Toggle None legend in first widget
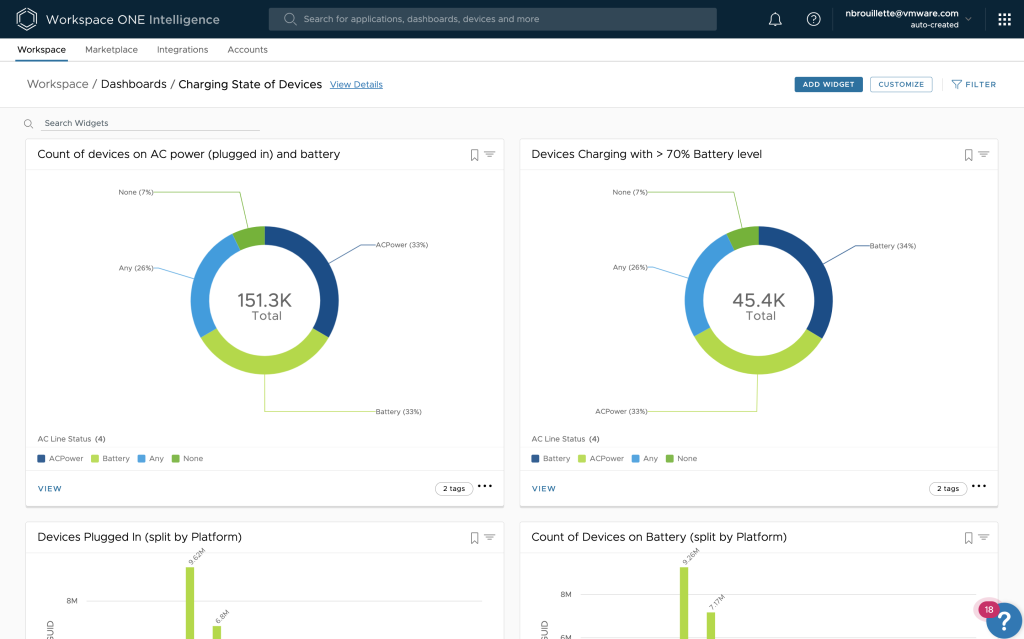 [x=187, y=459]
